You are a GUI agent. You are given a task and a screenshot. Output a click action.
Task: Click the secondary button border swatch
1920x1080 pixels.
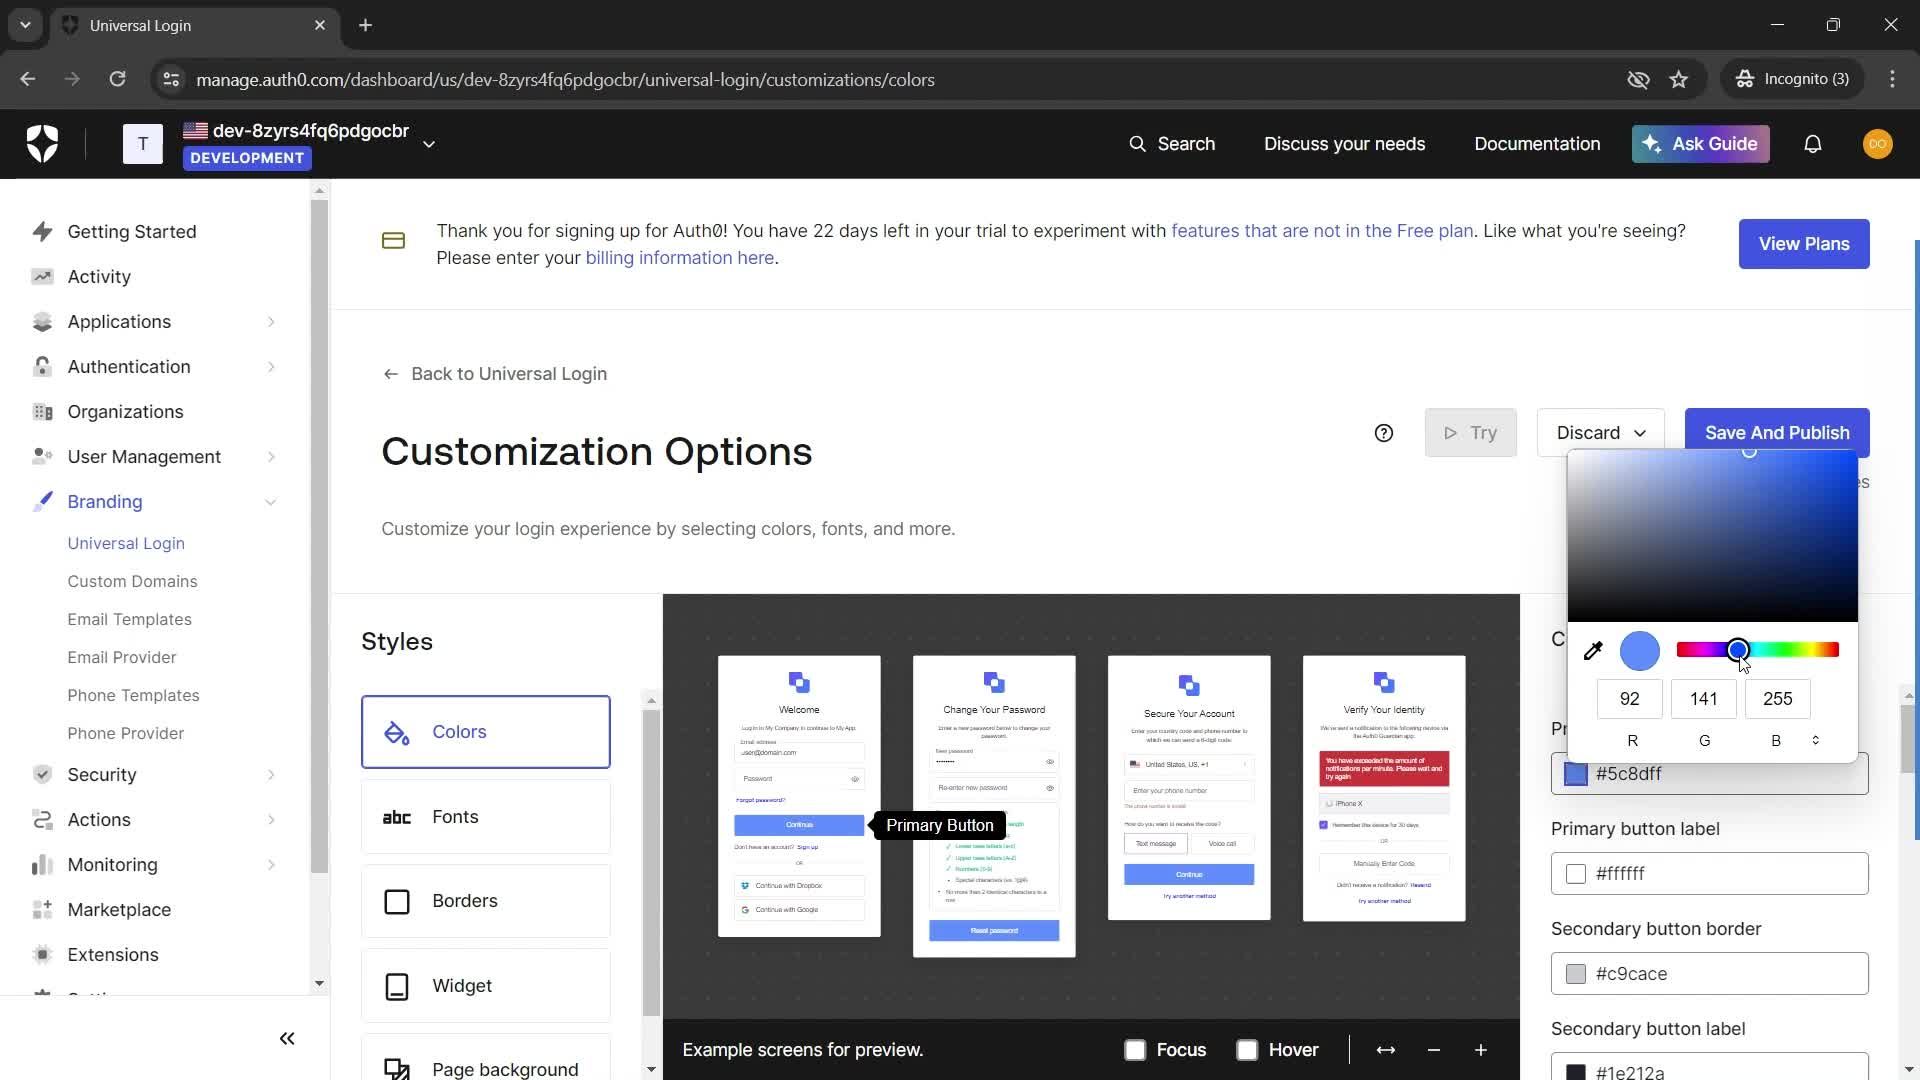tap(1576, 975)
